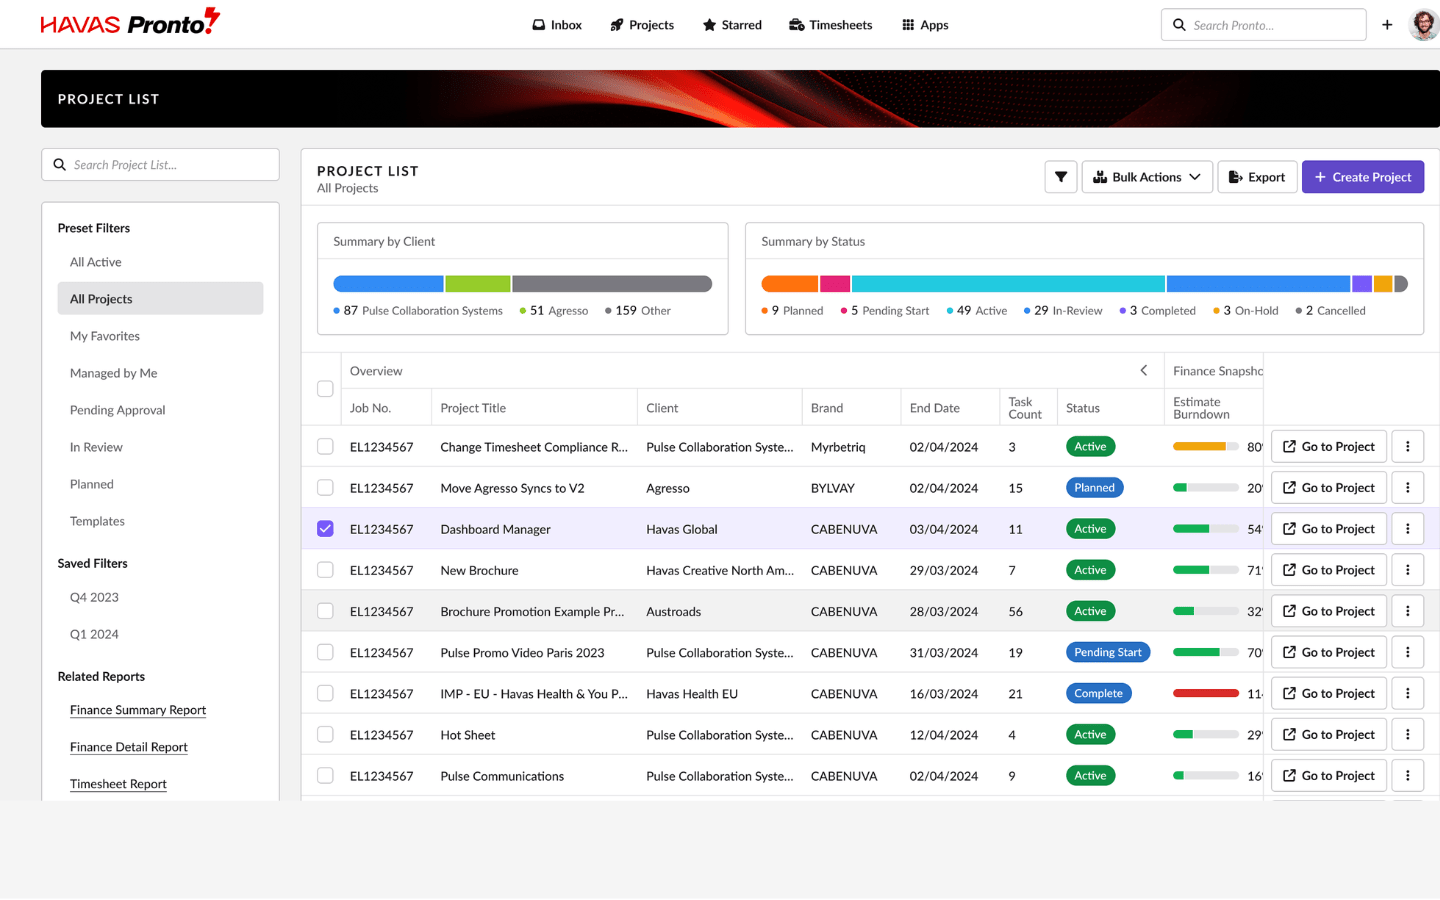The width and height of the screenshot is (1440, 900).
Task: Focus the Search Pronto input field
Action: pos(1264,25)
